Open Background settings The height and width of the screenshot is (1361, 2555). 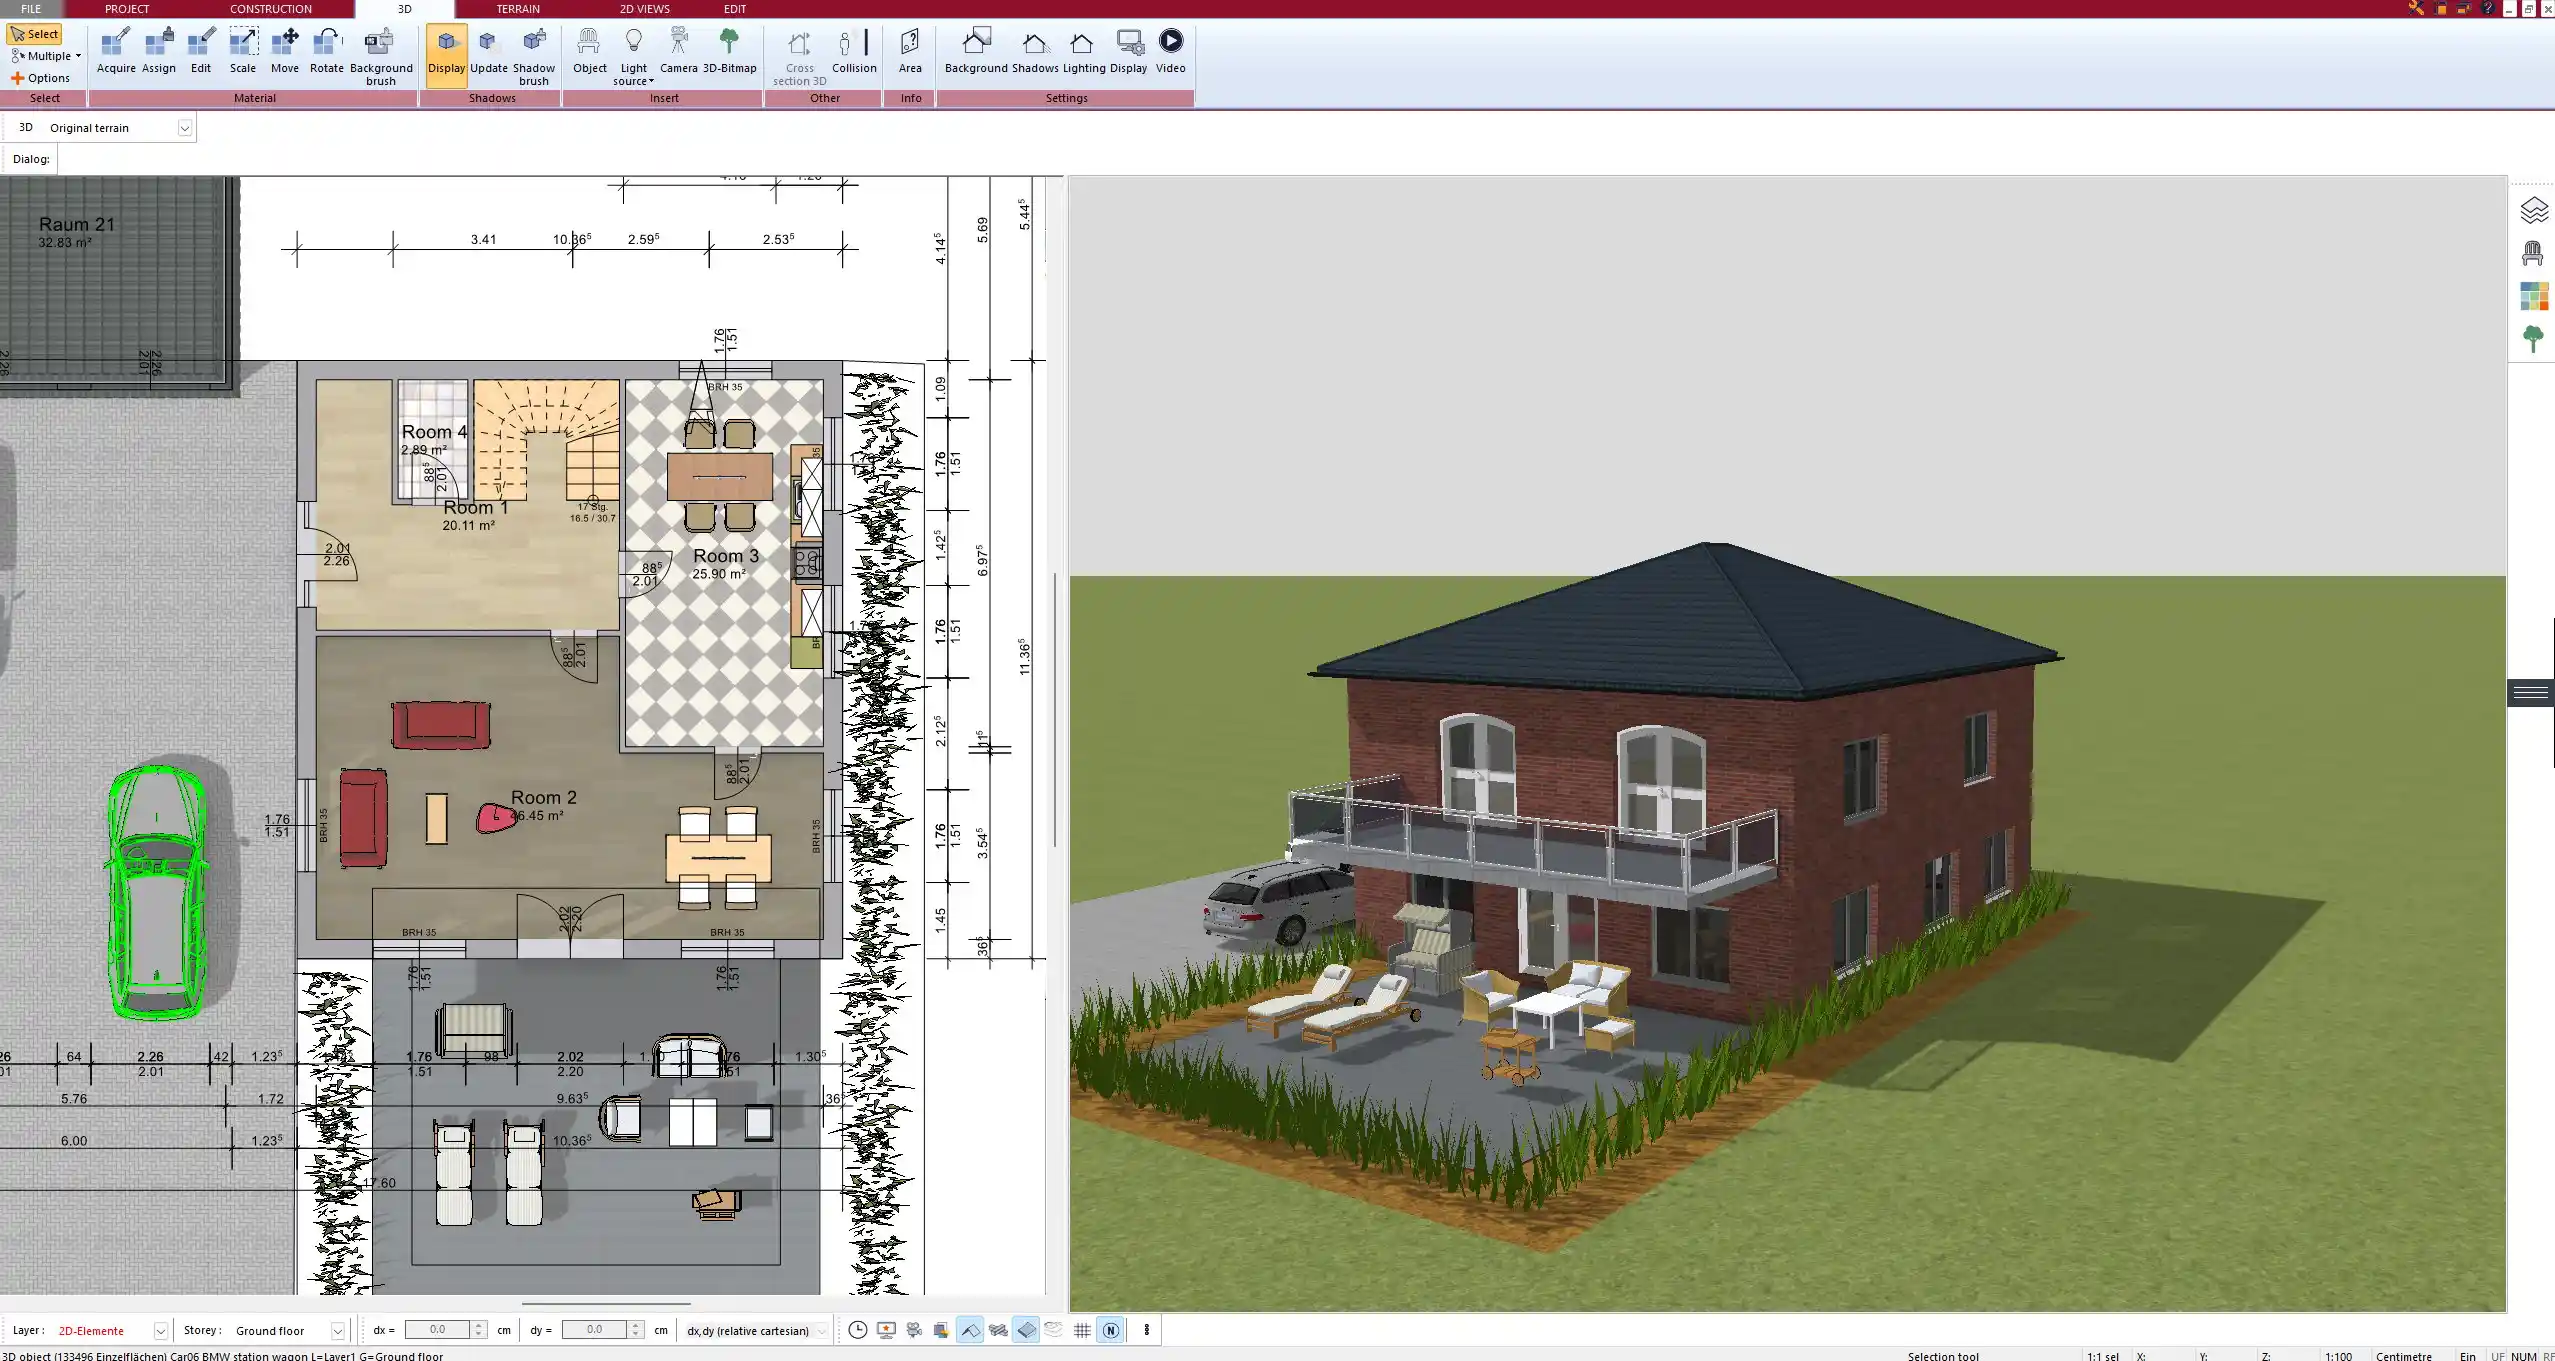pos(976,52)
